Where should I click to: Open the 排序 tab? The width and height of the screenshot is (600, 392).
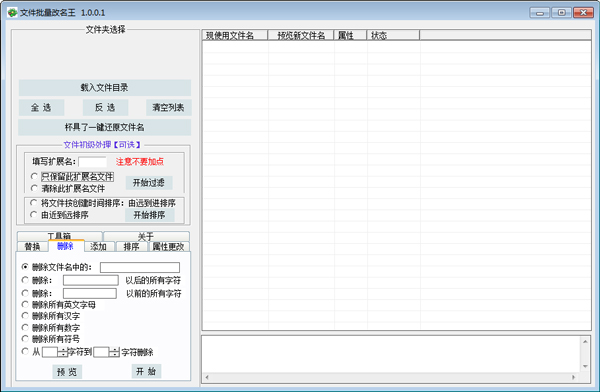coord(131,247)
